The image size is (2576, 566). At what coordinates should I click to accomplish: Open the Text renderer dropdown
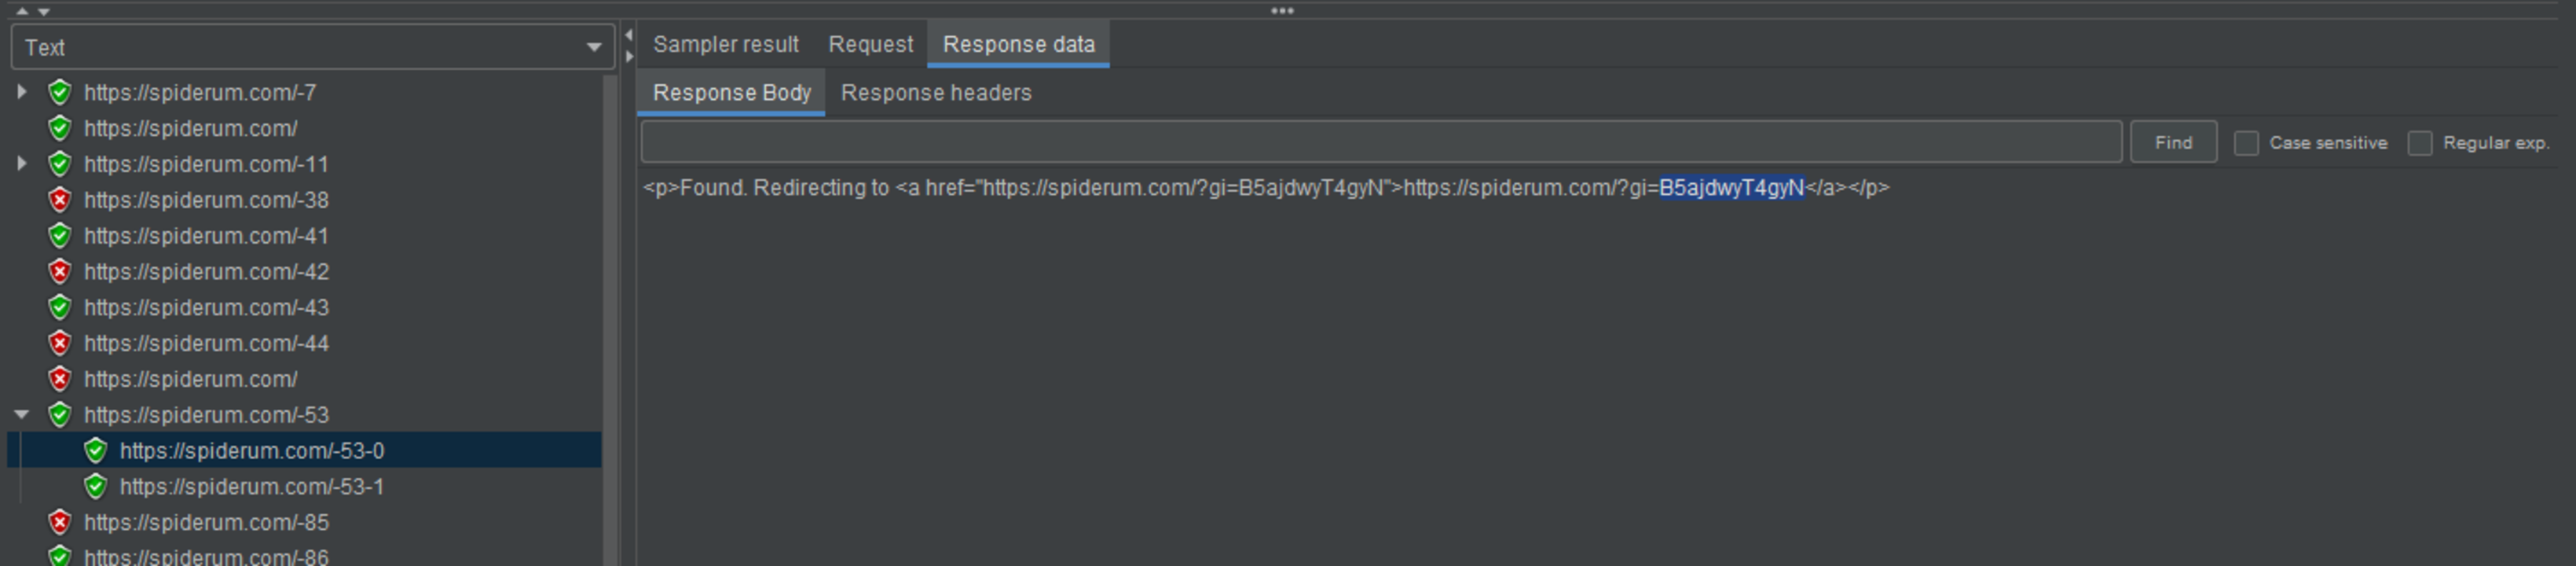click(312, 47)
